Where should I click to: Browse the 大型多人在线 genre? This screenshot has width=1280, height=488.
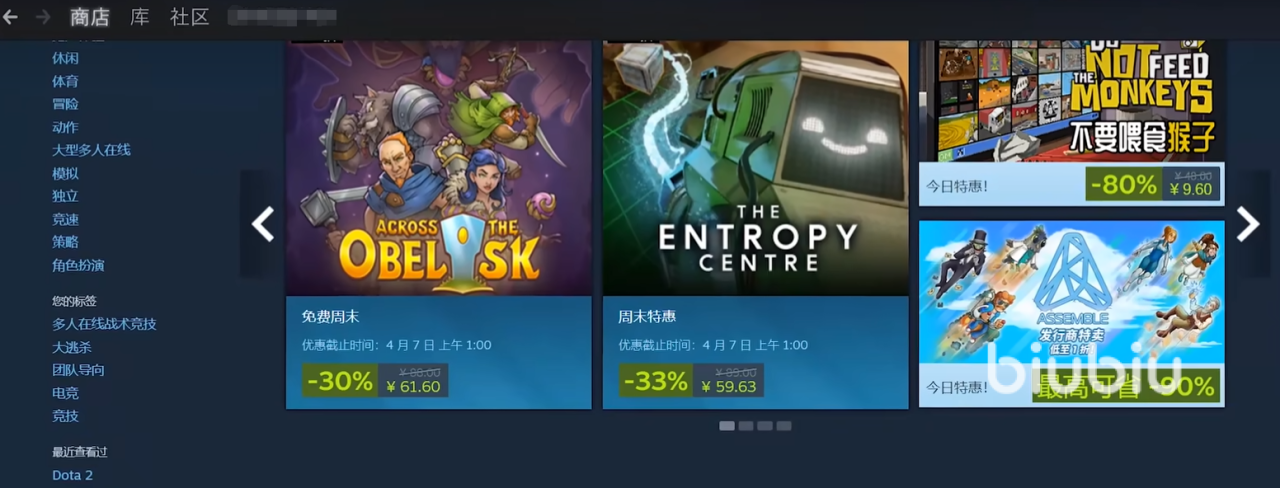91,150
